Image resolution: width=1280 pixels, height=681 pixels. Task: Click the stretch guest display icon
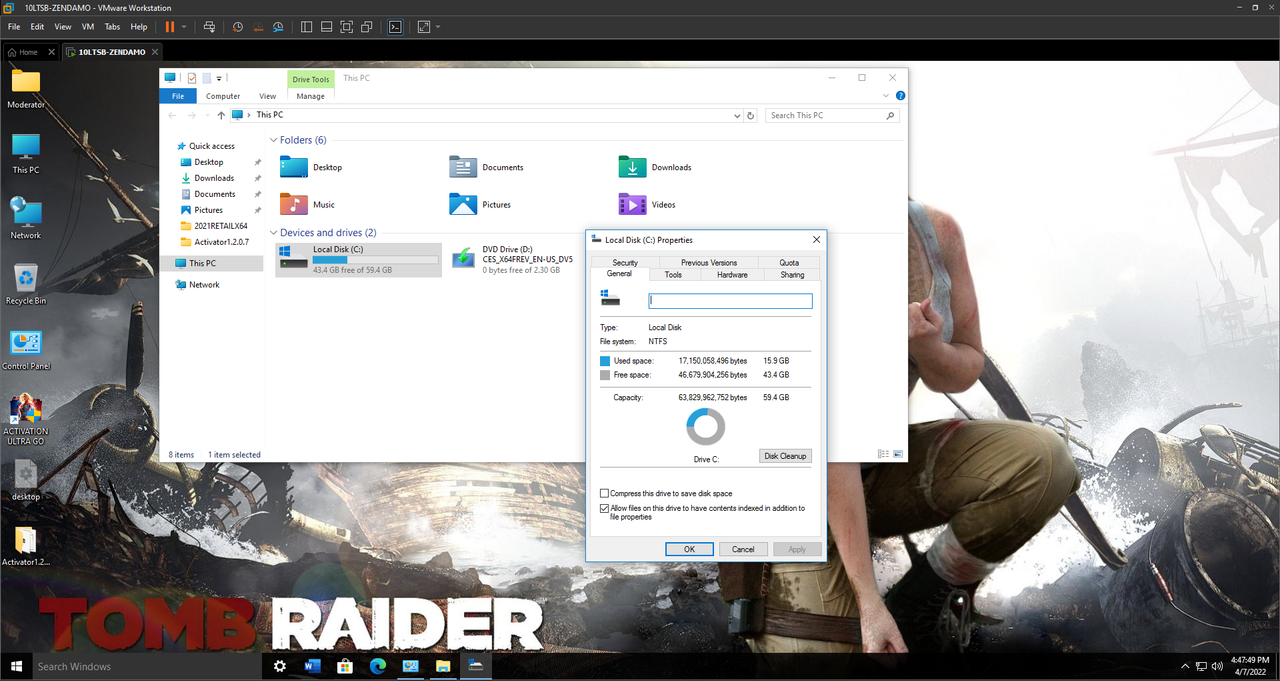(424, 27)
